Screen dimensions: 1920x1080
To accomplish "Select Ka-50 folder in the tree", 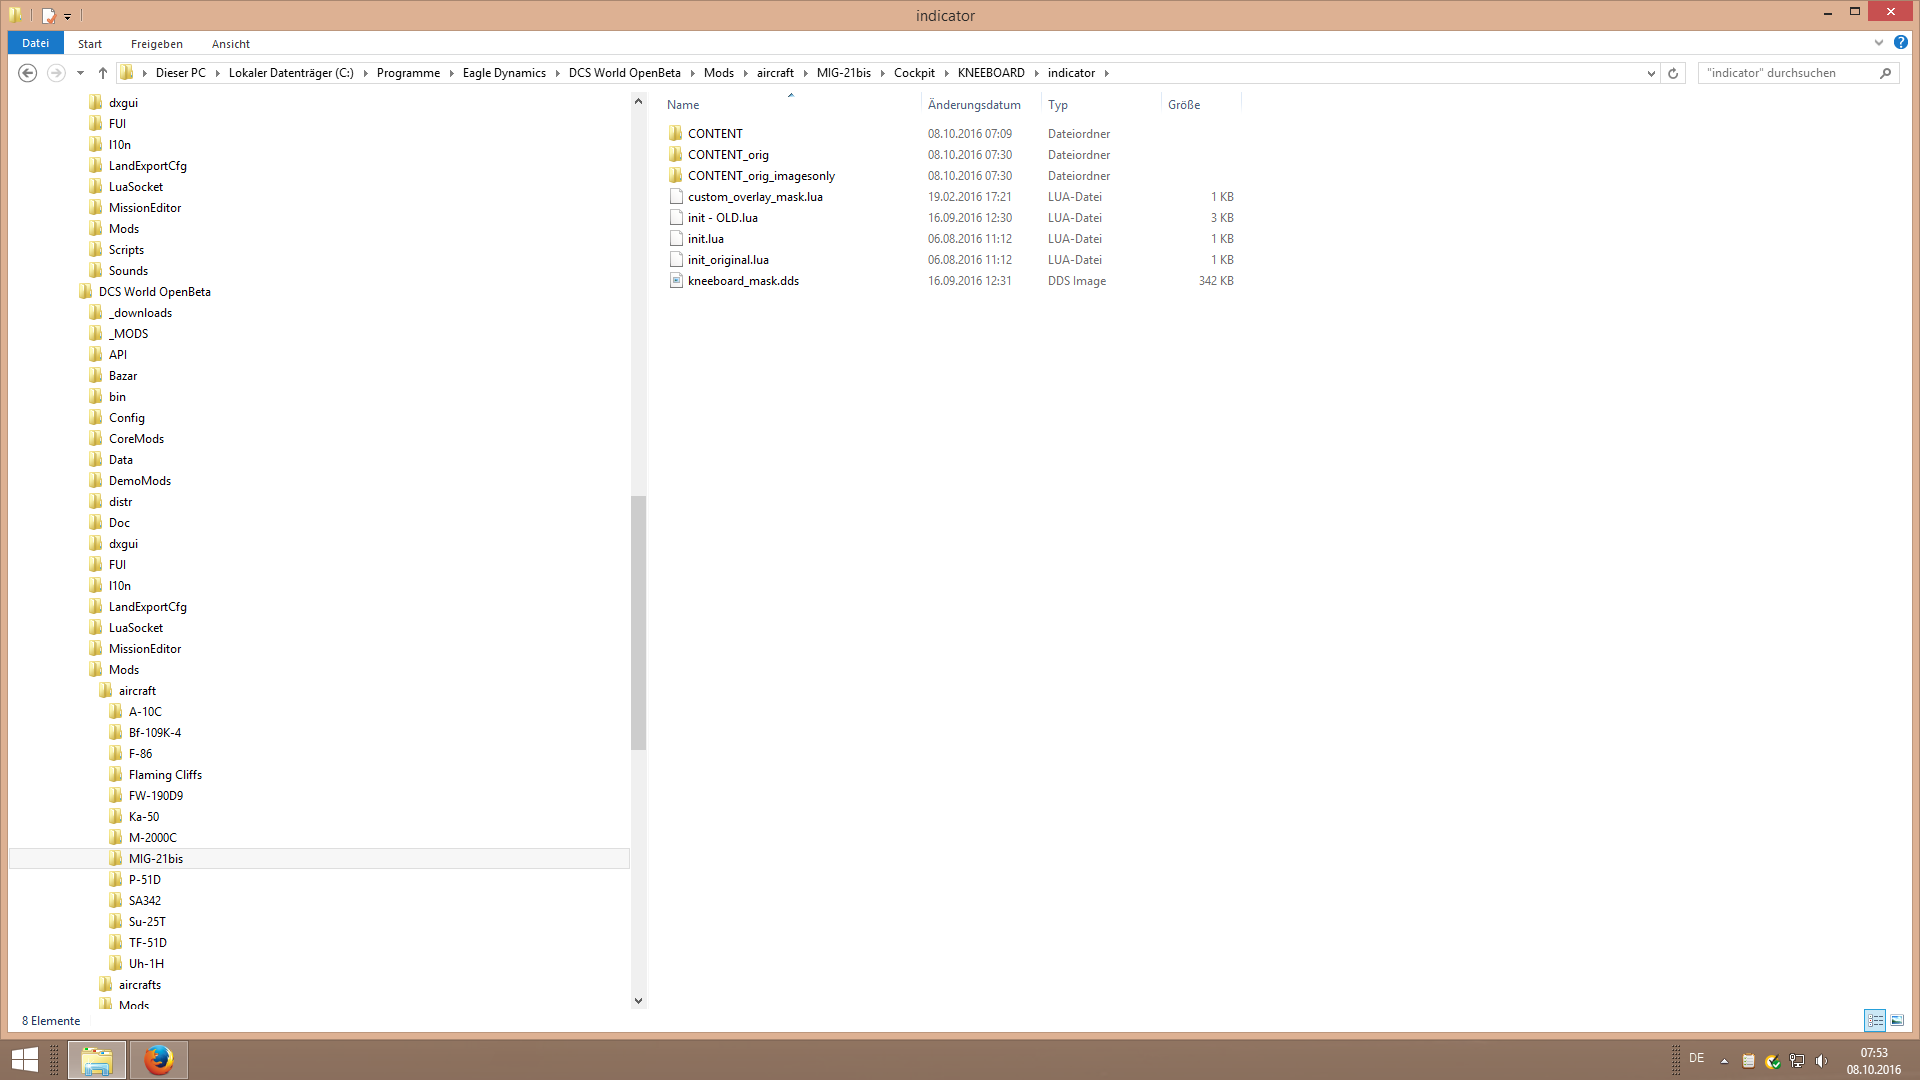I will (143, 817).
